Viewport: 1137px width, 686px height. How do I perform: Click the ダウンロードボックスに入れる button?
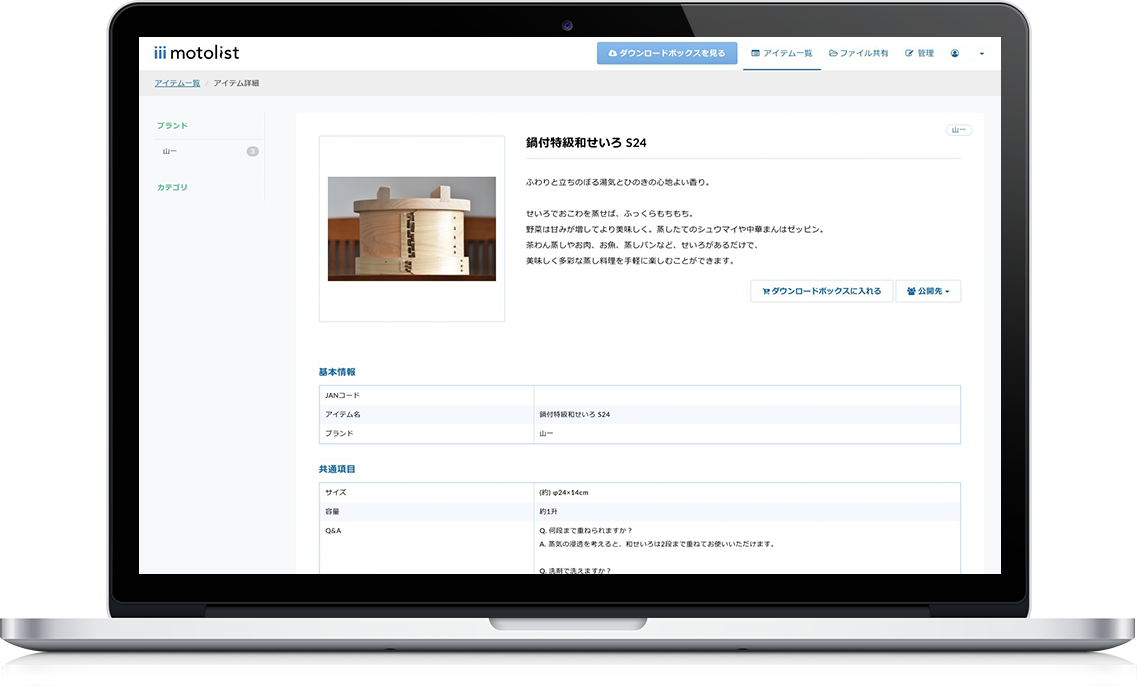pos(821,291)
